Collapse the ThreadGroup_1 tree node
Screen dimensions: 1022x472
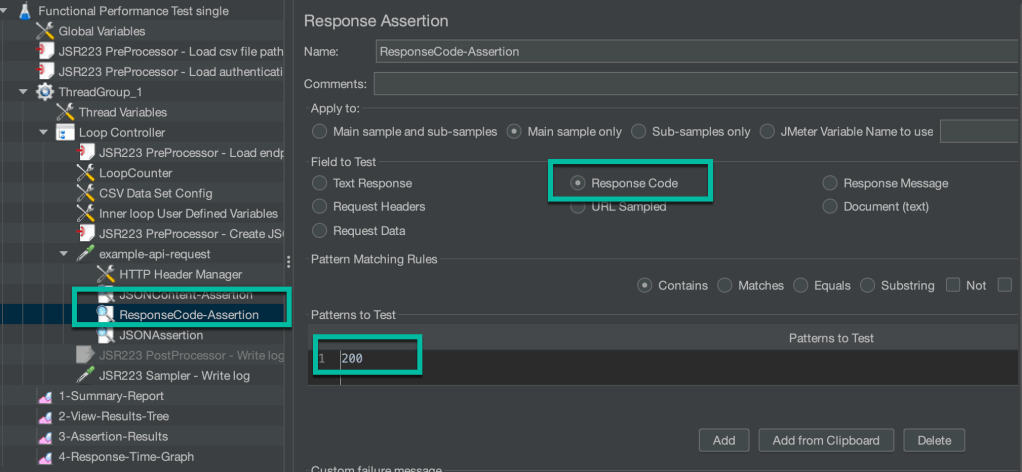(24, 92)
